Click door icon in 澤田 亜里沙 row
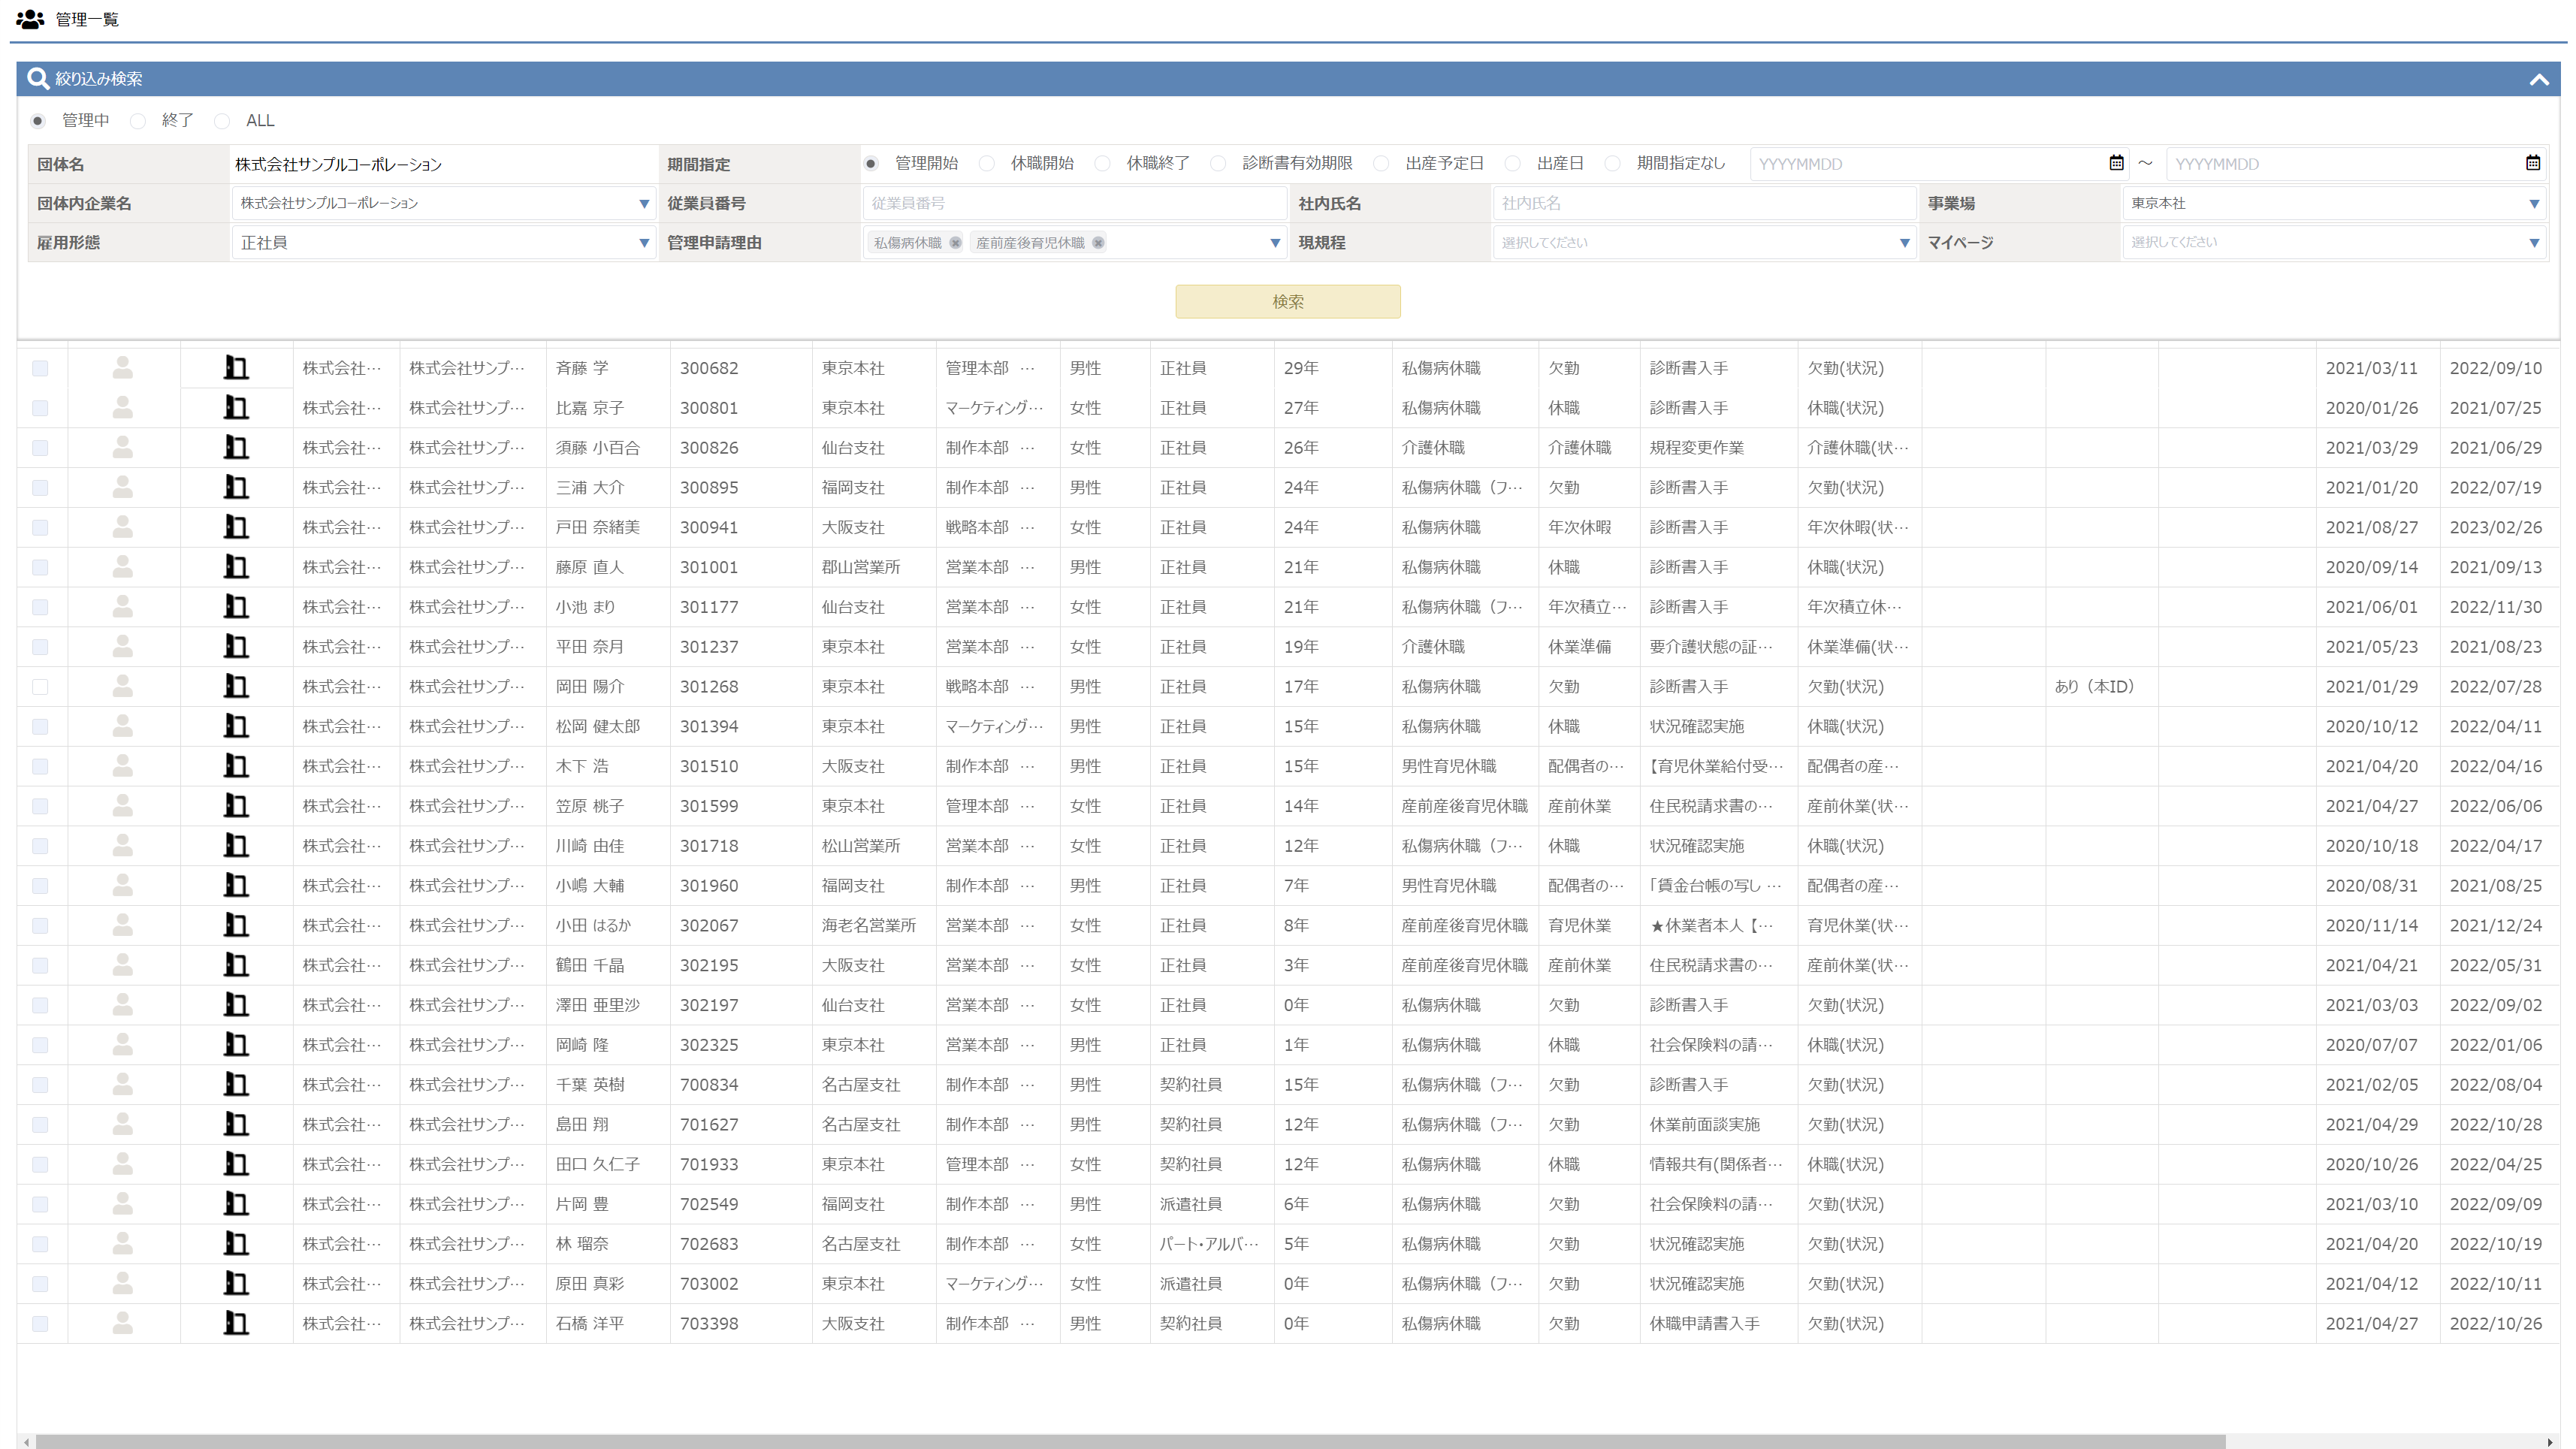The image size is (2576, 1449). point(236,1005)
